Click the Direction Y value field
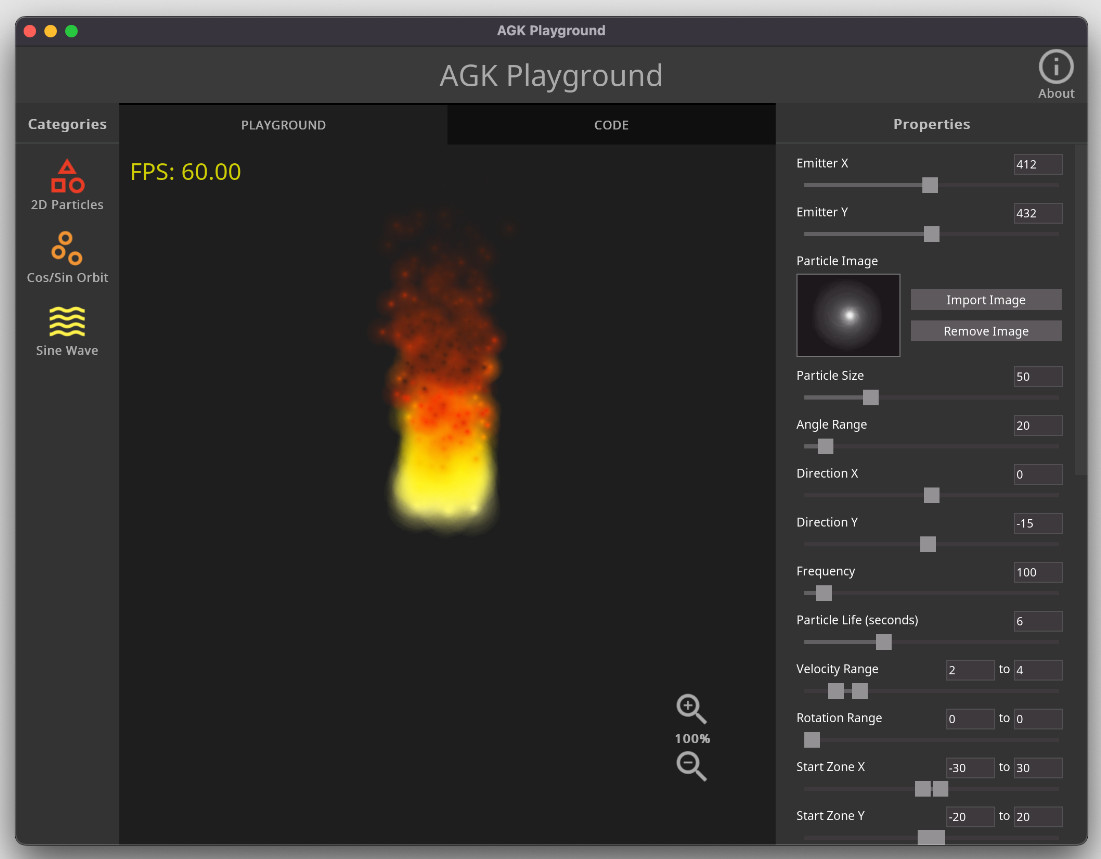Viewport: 1101px width, 859px height. pyautogui.click(x=1037, y=523)
